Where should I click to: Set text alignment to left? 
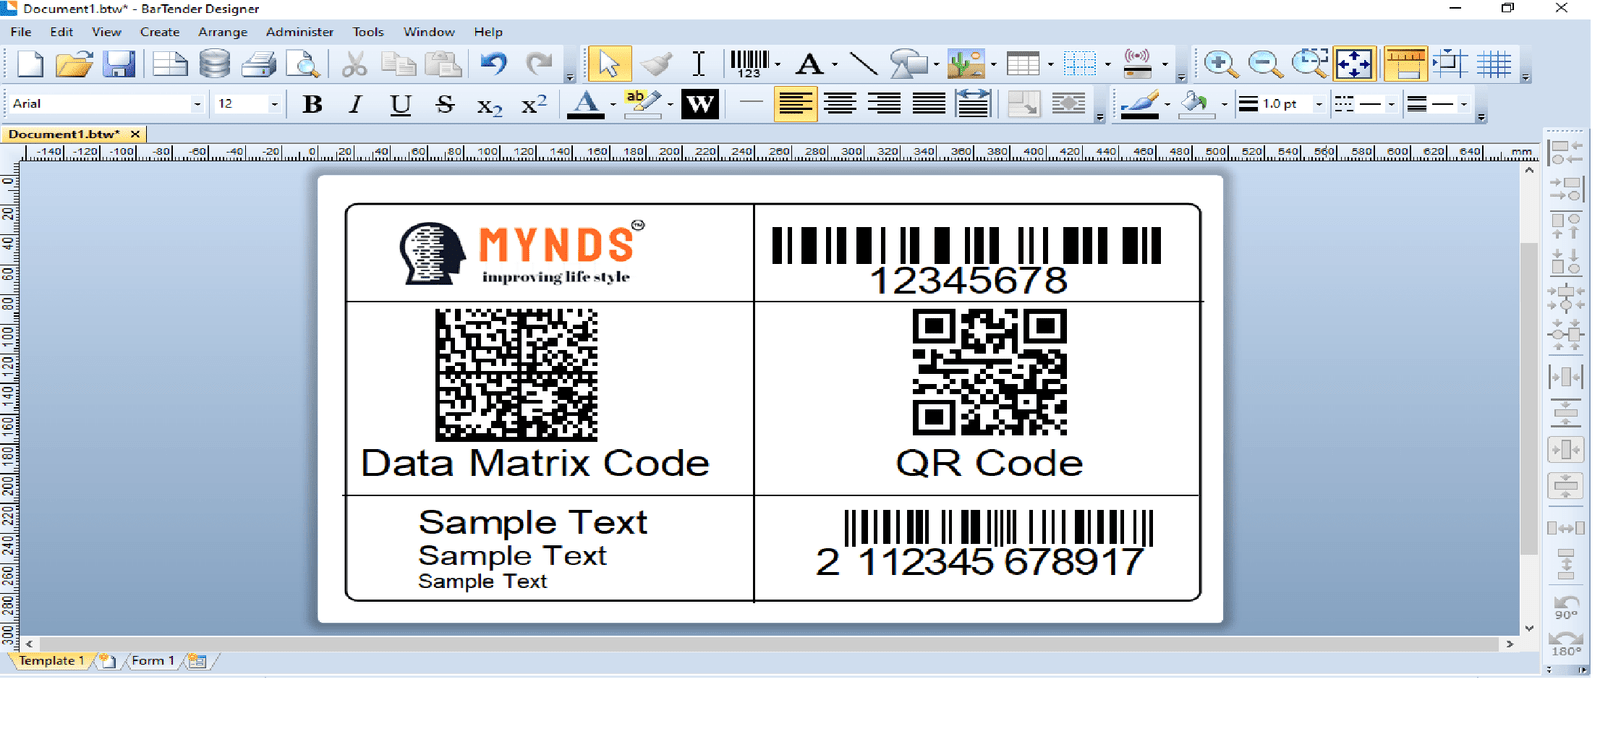795,104
